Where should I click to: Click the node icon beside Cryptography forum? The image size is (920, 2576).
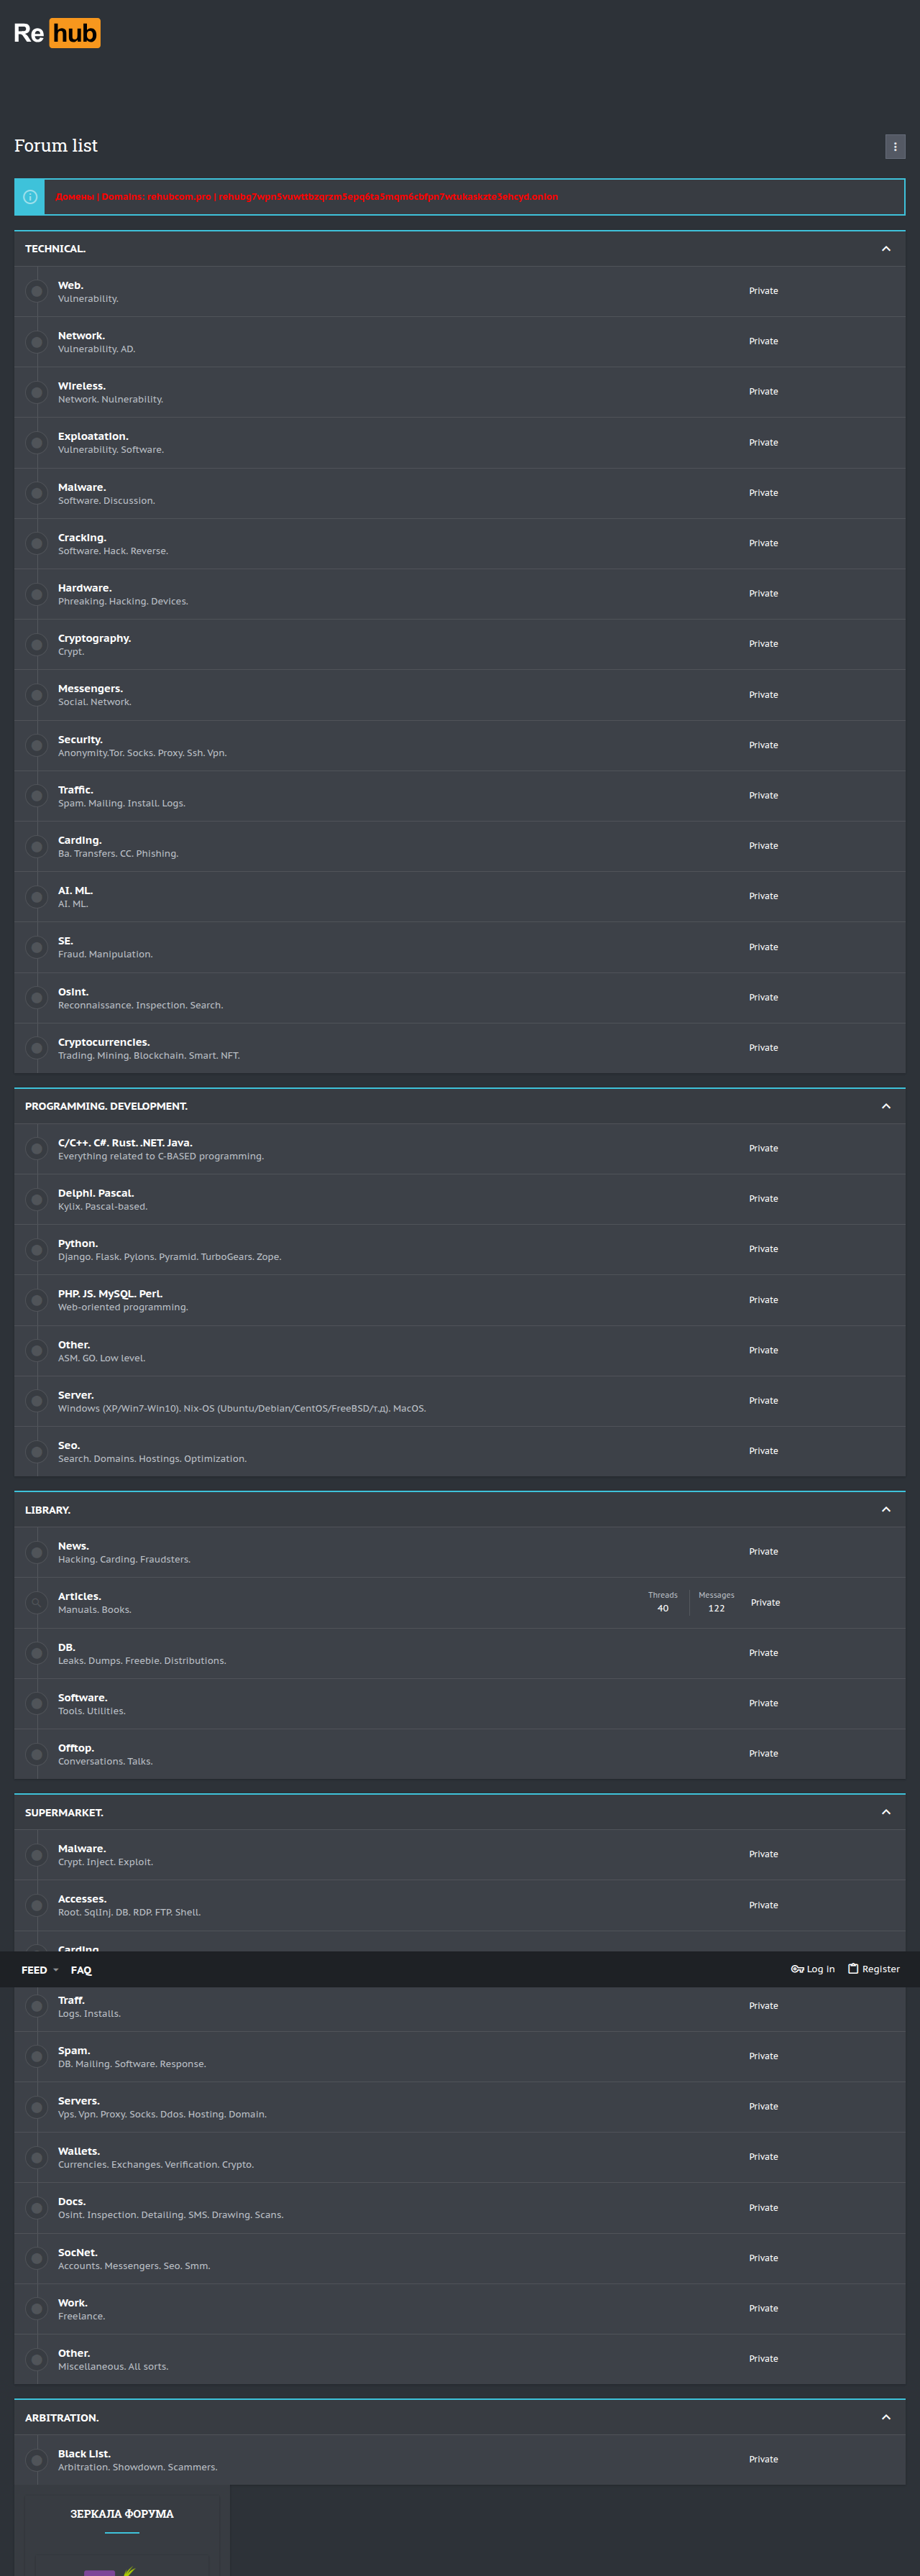coord(37,645)
